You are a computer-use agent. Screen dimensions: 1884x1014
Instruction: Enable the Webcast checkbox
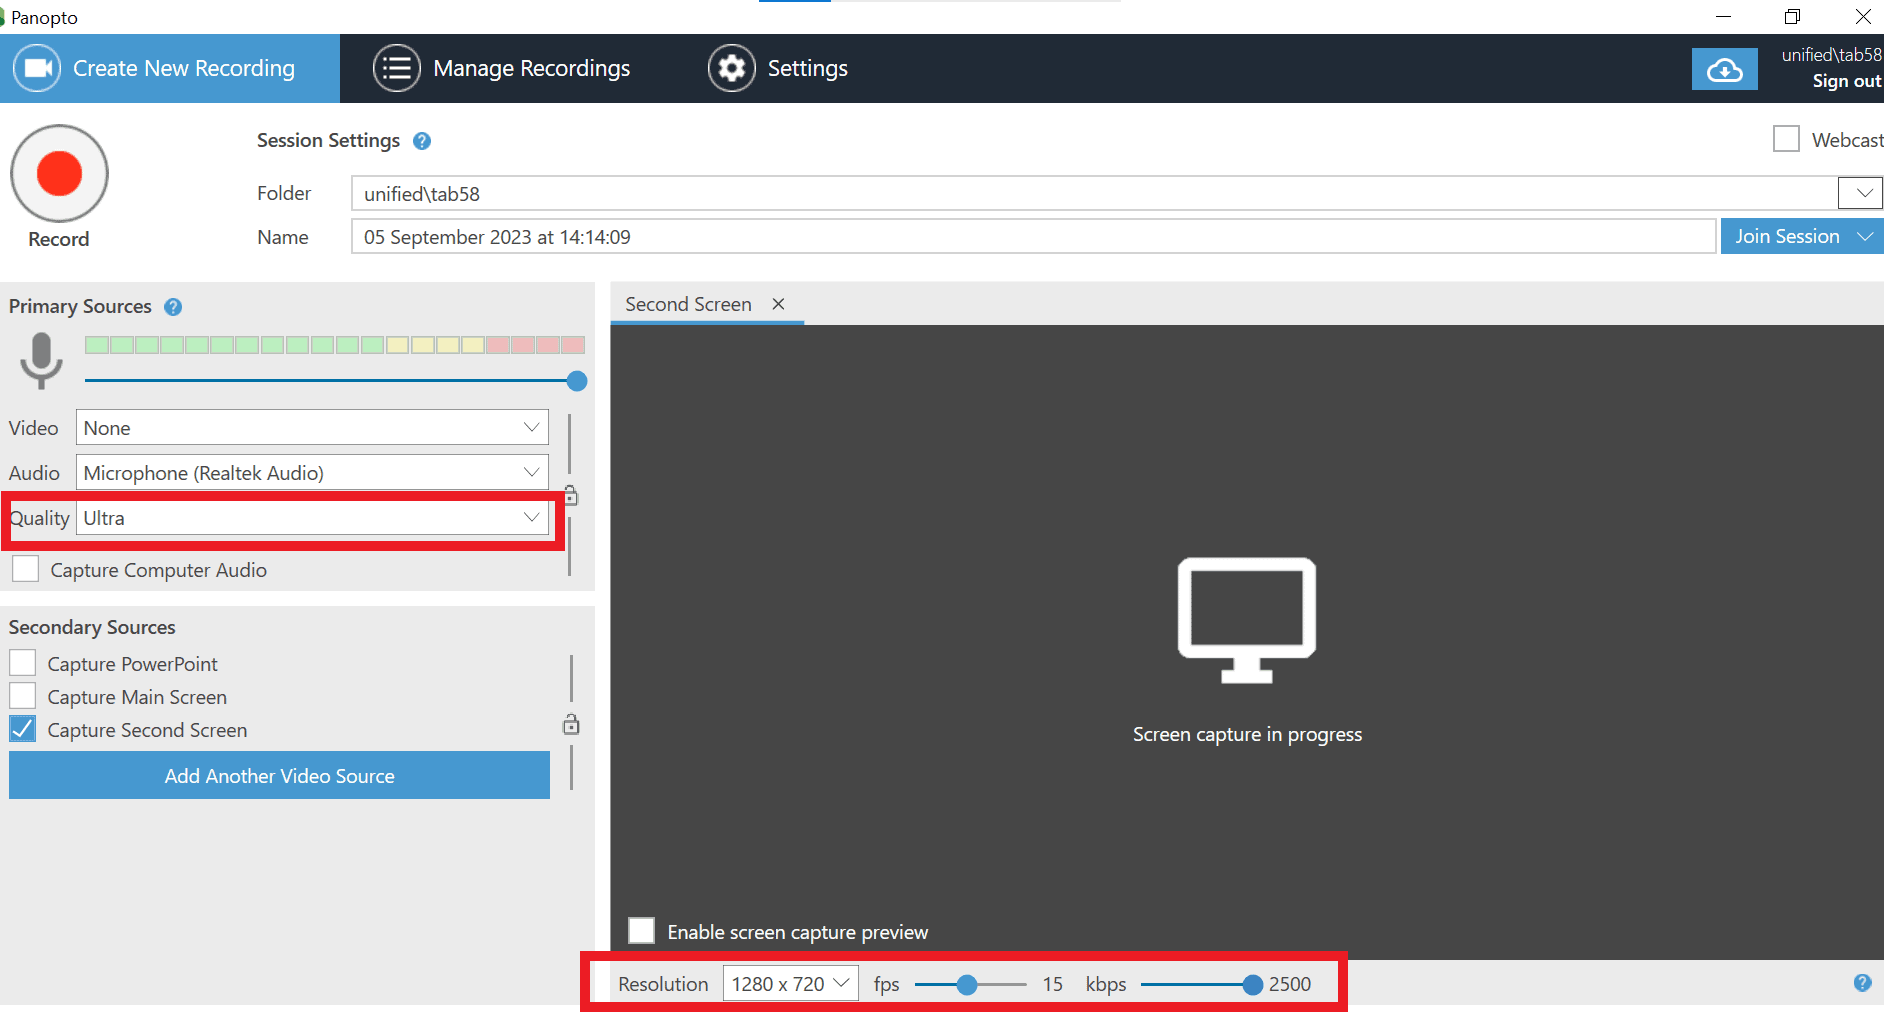point(1786,139)
